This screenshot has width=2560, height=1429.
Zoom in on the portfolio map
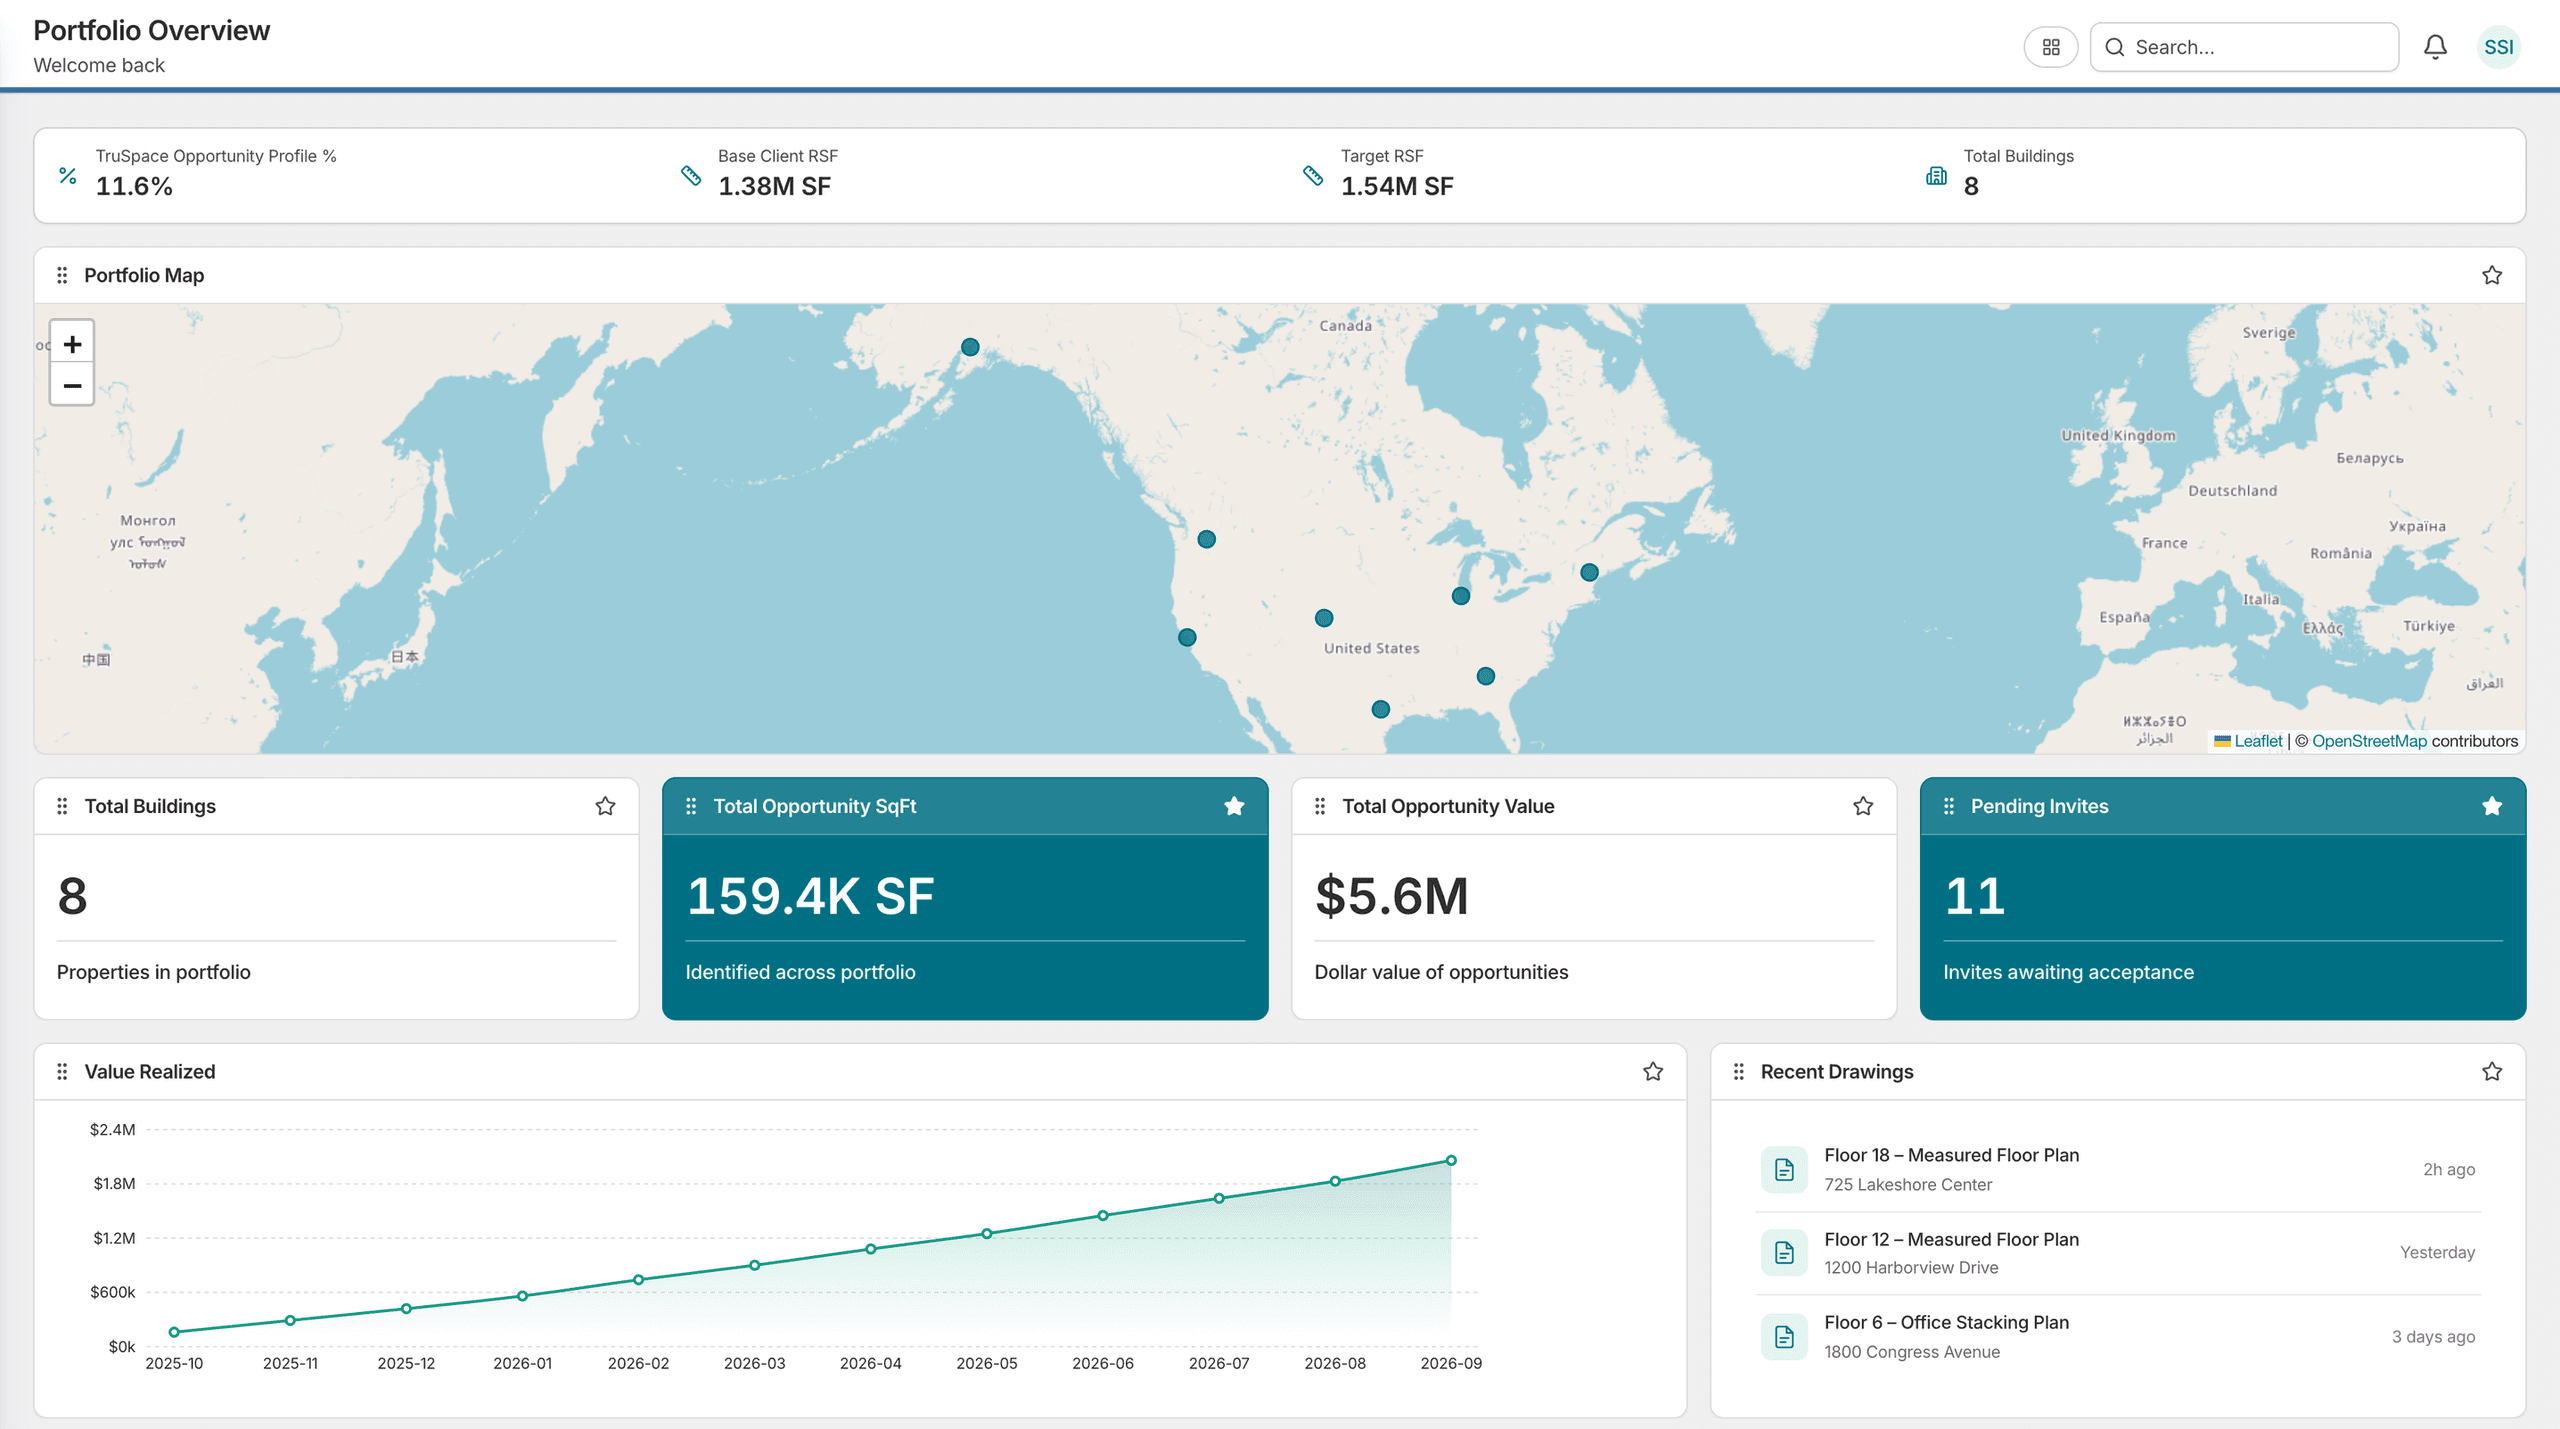pyautogui.click(x=72, y=344)
